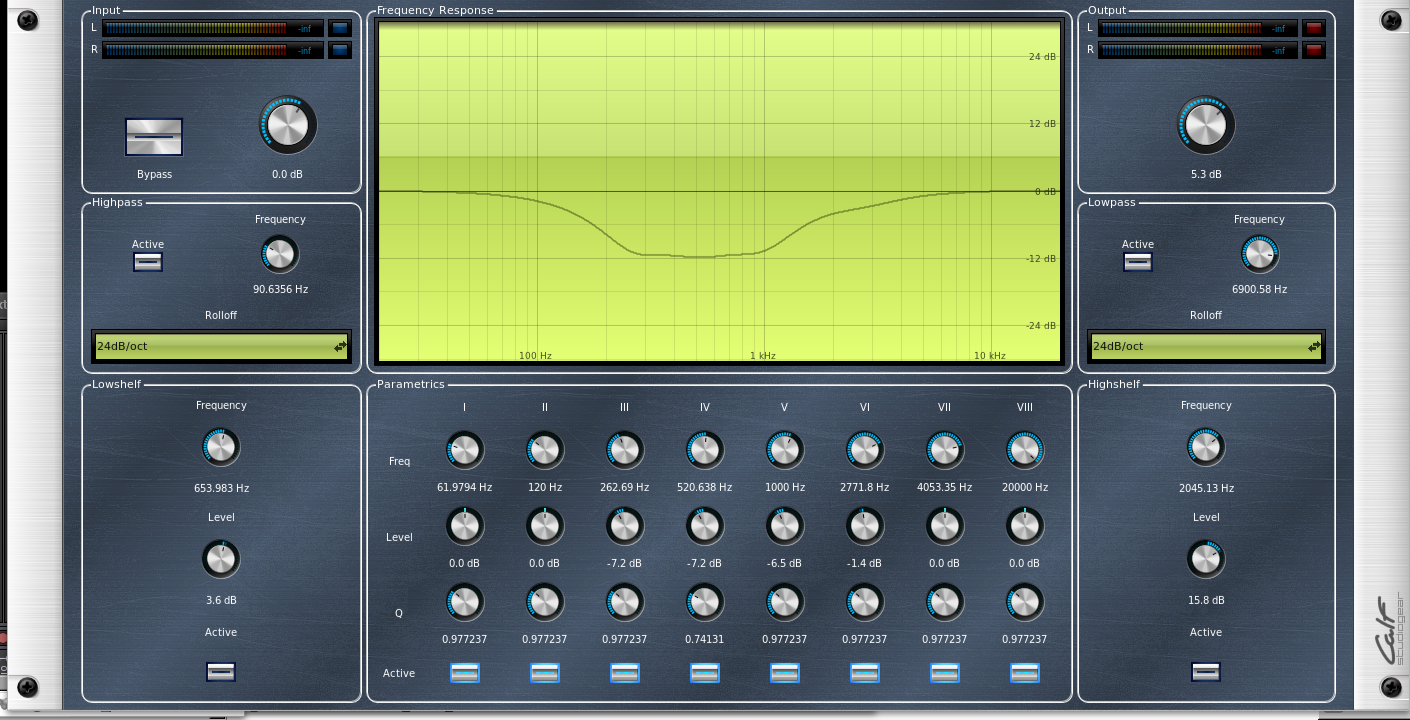Enable the Highshelf Active switch
The image size is (1410, 720).
pos(1206,672)
